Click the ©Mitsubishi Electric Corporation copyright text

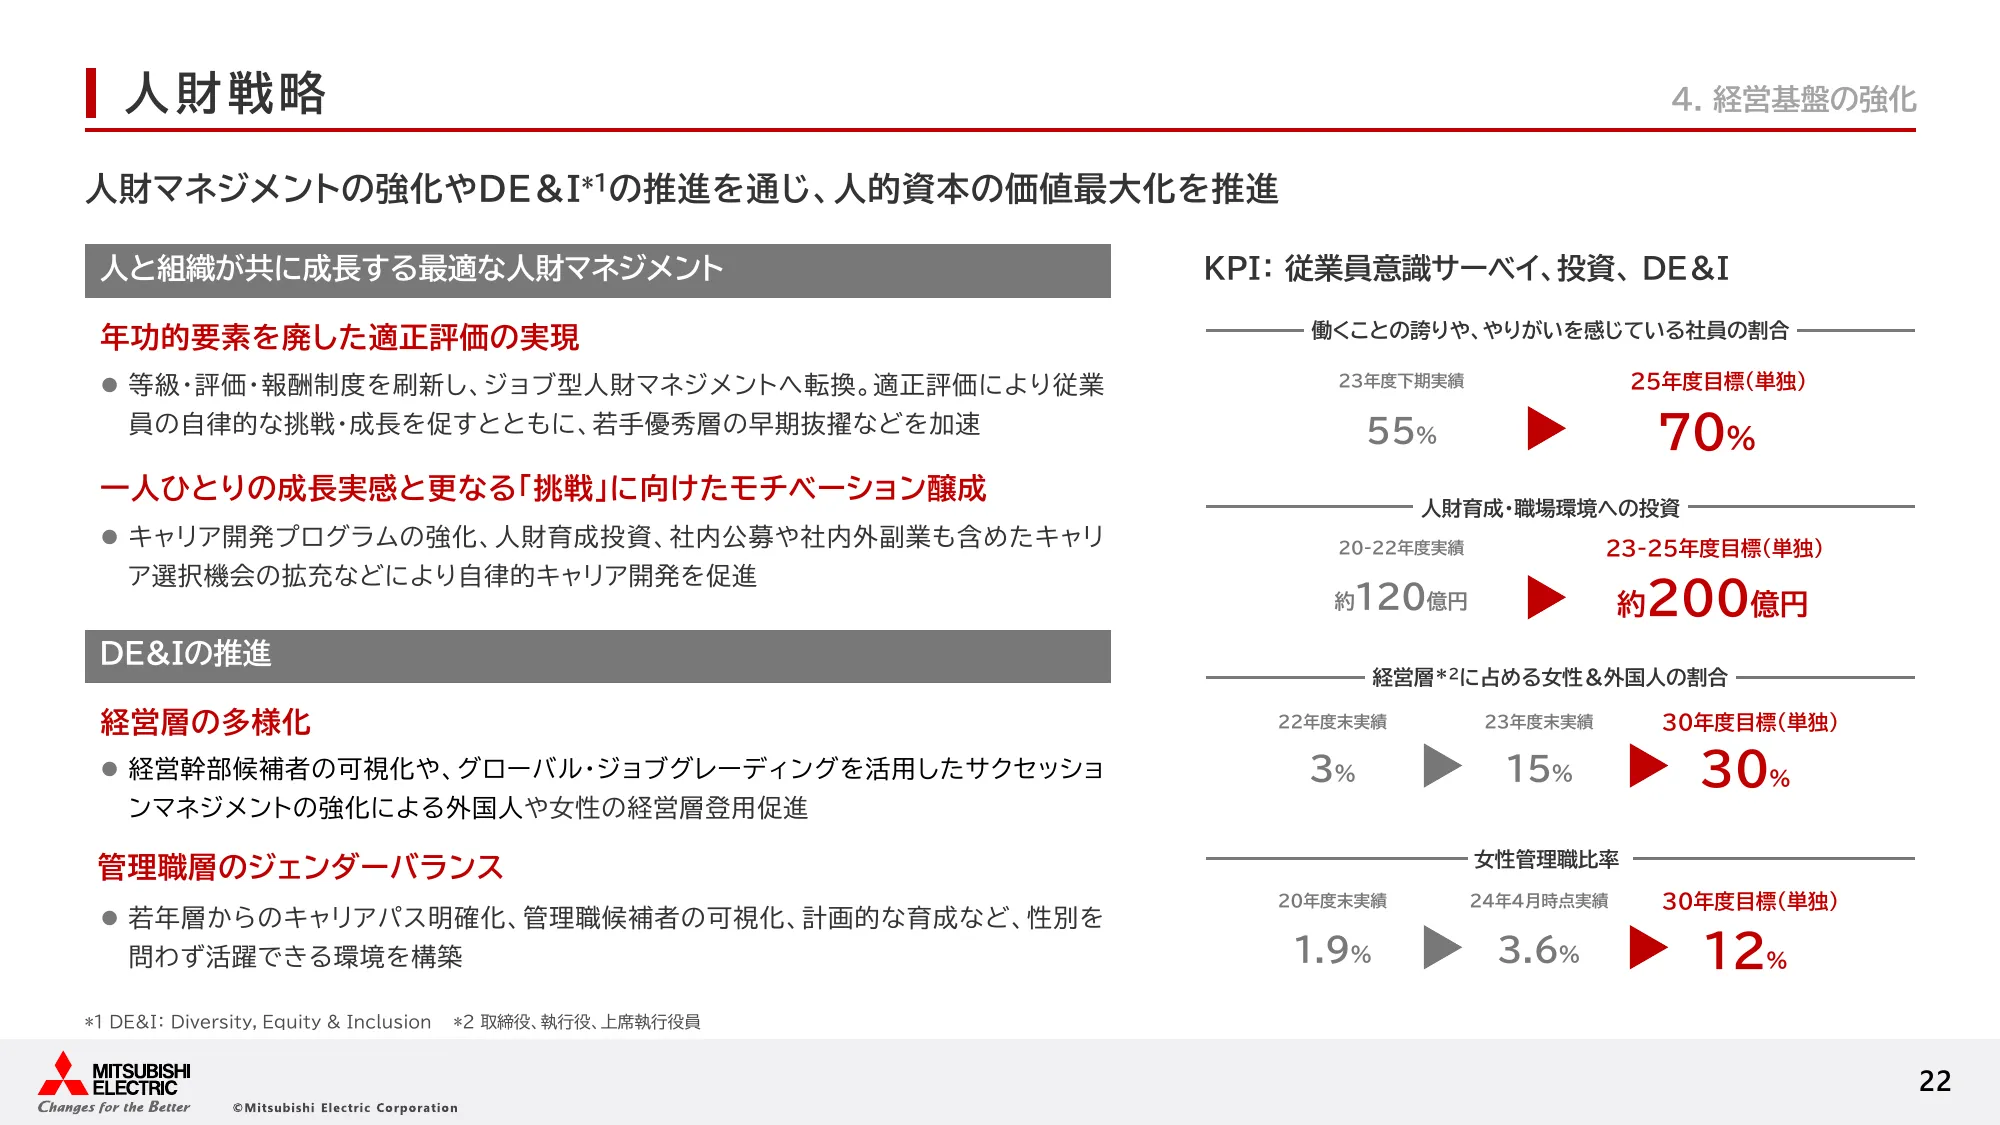(345, 1107)
